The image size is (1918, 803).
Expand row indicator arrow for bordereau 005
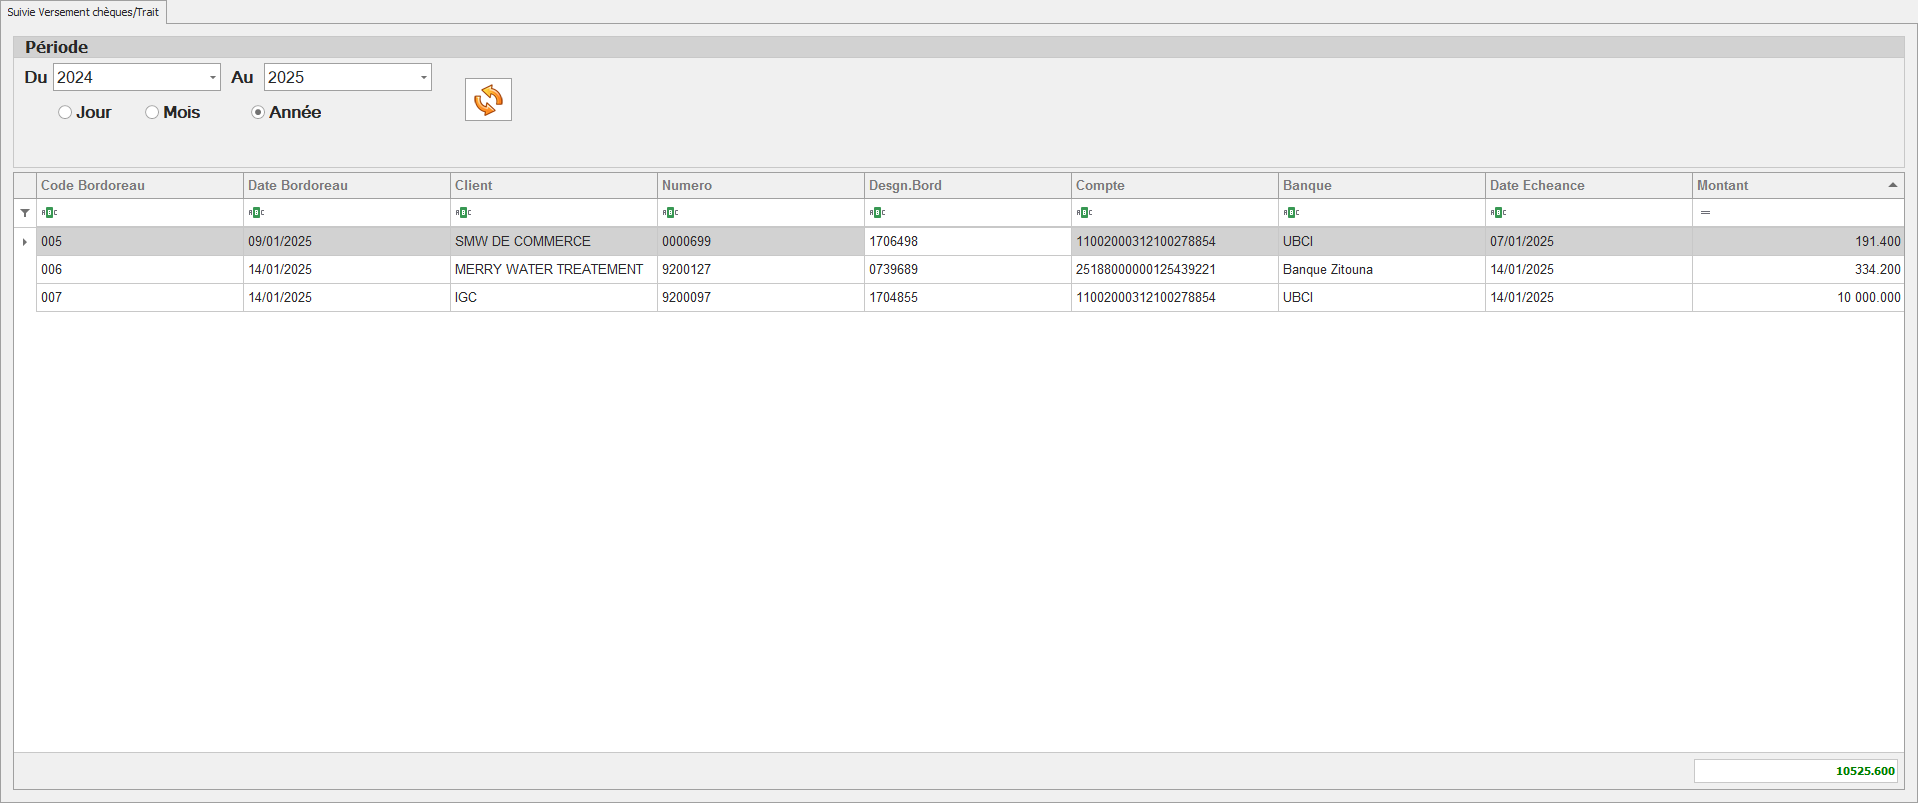click(25, 241)
